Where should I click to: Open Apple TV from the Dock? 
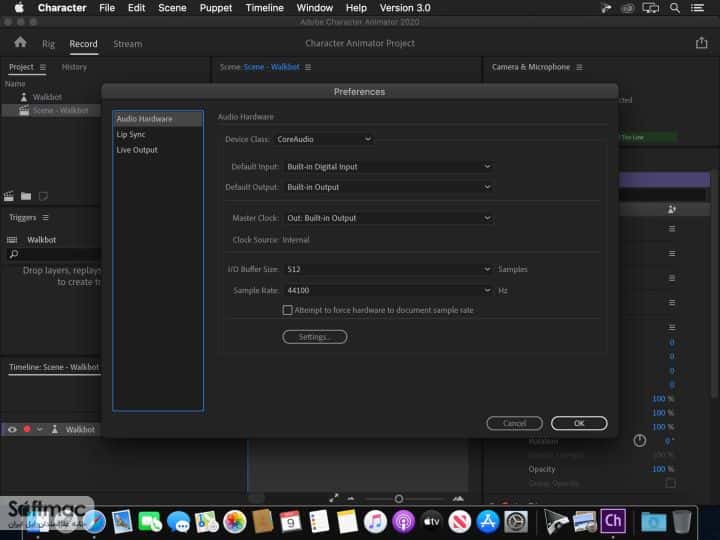click(x=432, y=522)
